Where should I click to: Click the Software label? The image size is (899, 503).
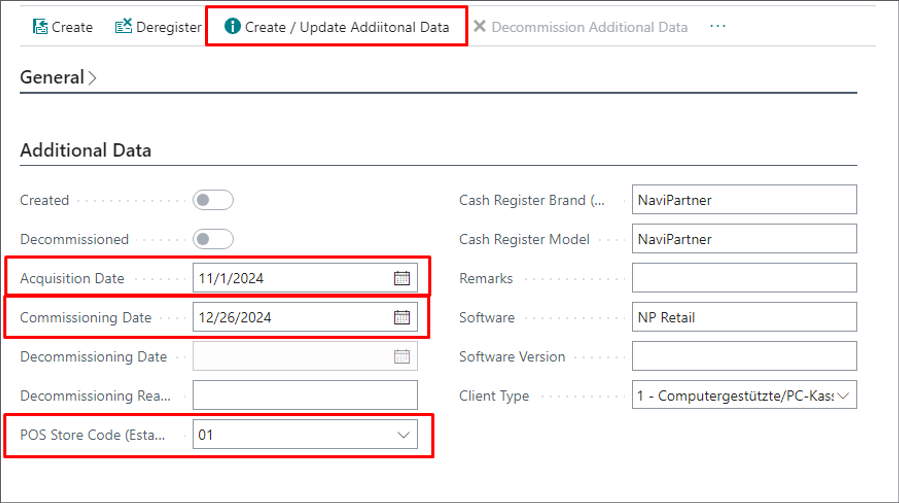coord(487,318)
